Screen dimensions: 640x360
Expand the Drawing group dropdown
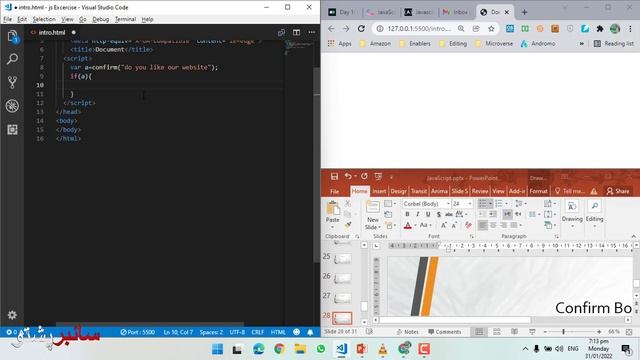point(572,226)
